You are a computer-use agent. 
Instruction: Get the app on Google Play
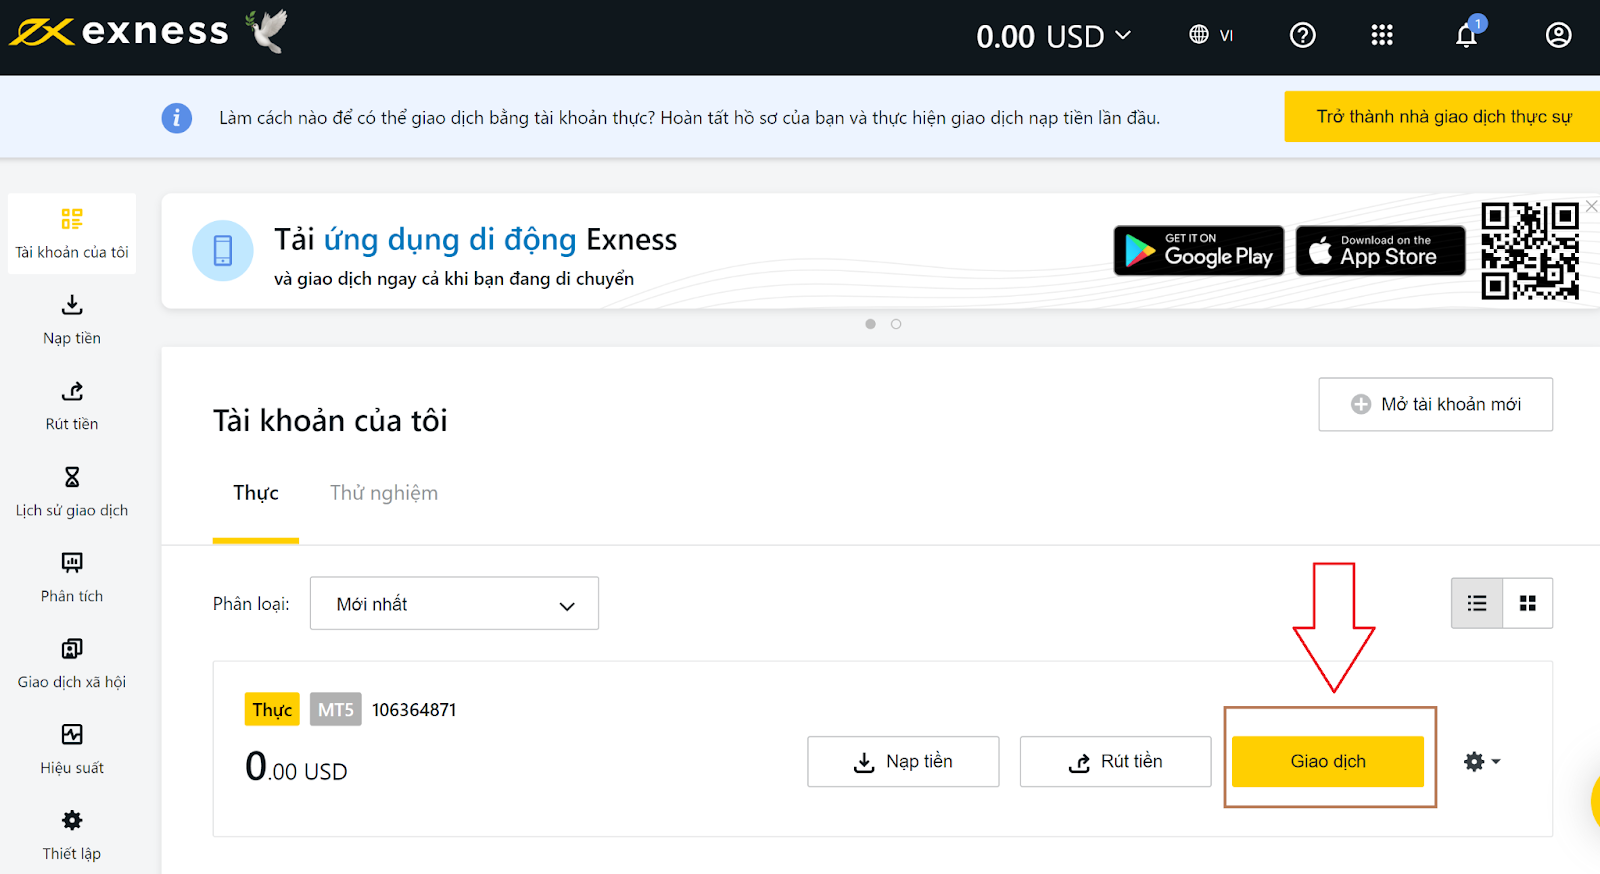coord(1198,250)
